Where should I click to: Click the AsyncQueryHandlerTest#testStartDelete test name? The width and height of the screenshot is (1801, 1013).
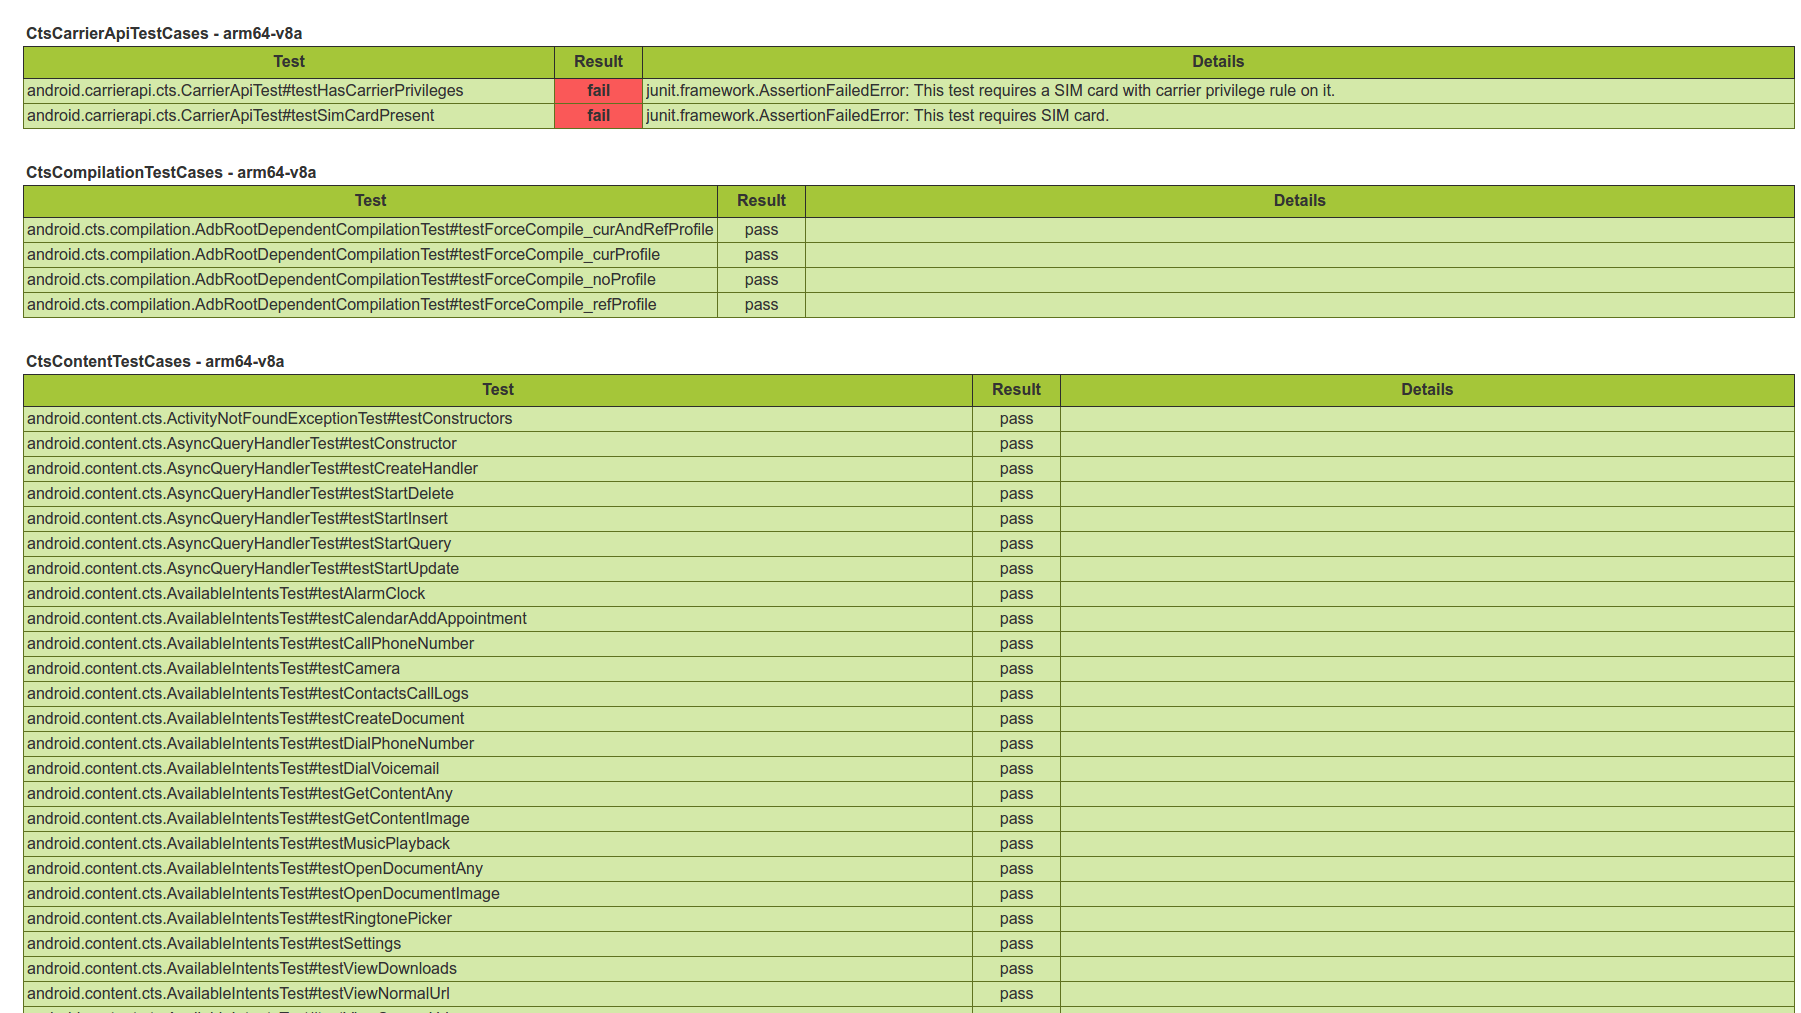pos(240,493)
